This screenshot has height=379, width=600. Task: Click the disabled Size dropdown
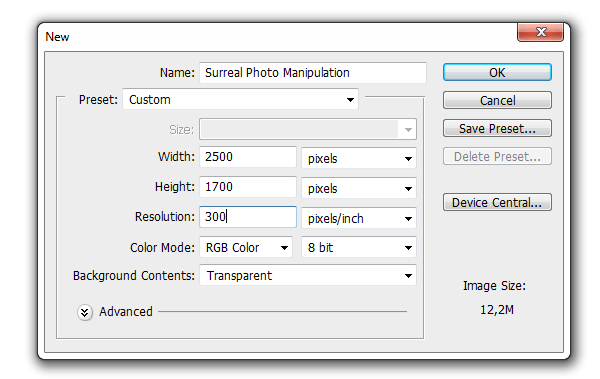[308, 129]
